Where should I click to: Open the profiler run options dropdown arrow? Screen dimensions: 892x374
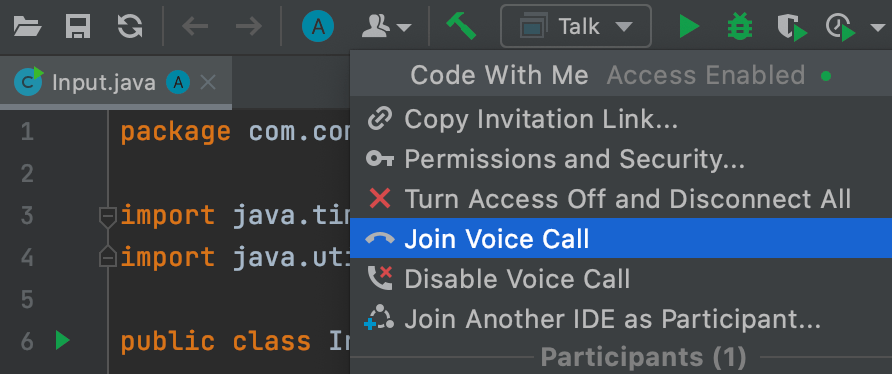click(878, 27)
